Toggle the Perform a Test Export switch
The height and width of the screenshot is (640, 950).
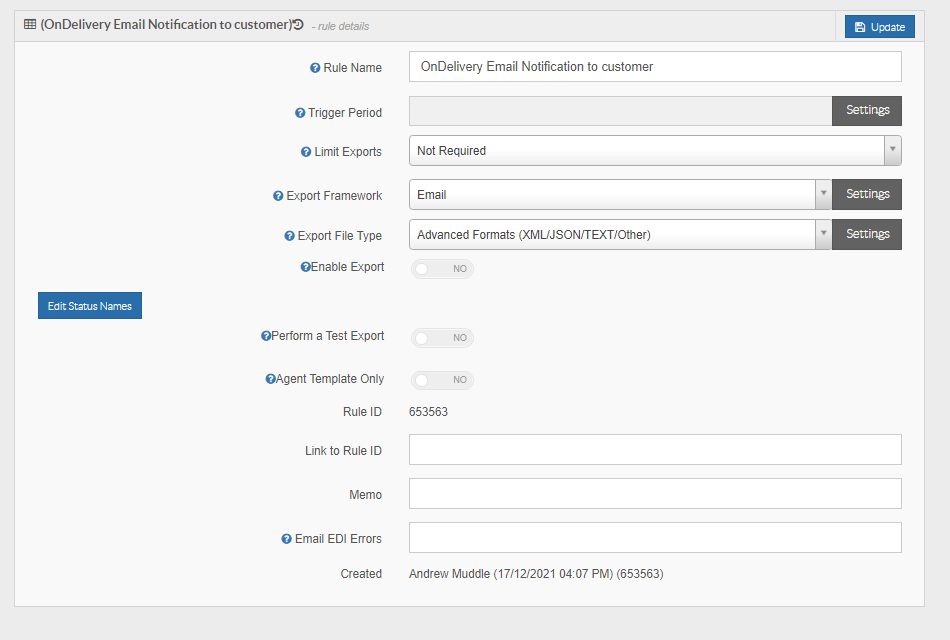tap(442, 338)
